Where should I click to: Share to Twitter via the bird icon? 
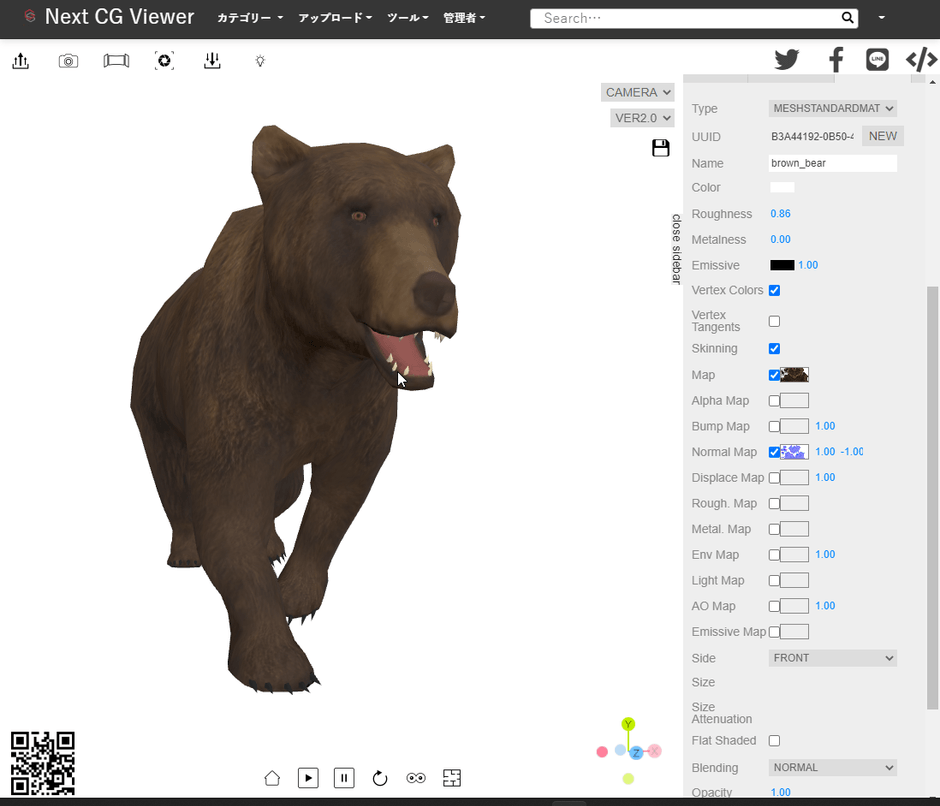pos(786,59)
